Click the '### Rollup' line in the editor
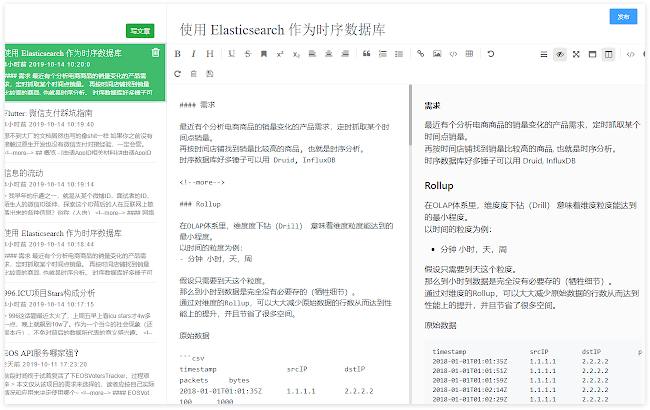 click(x=200, y=204)
